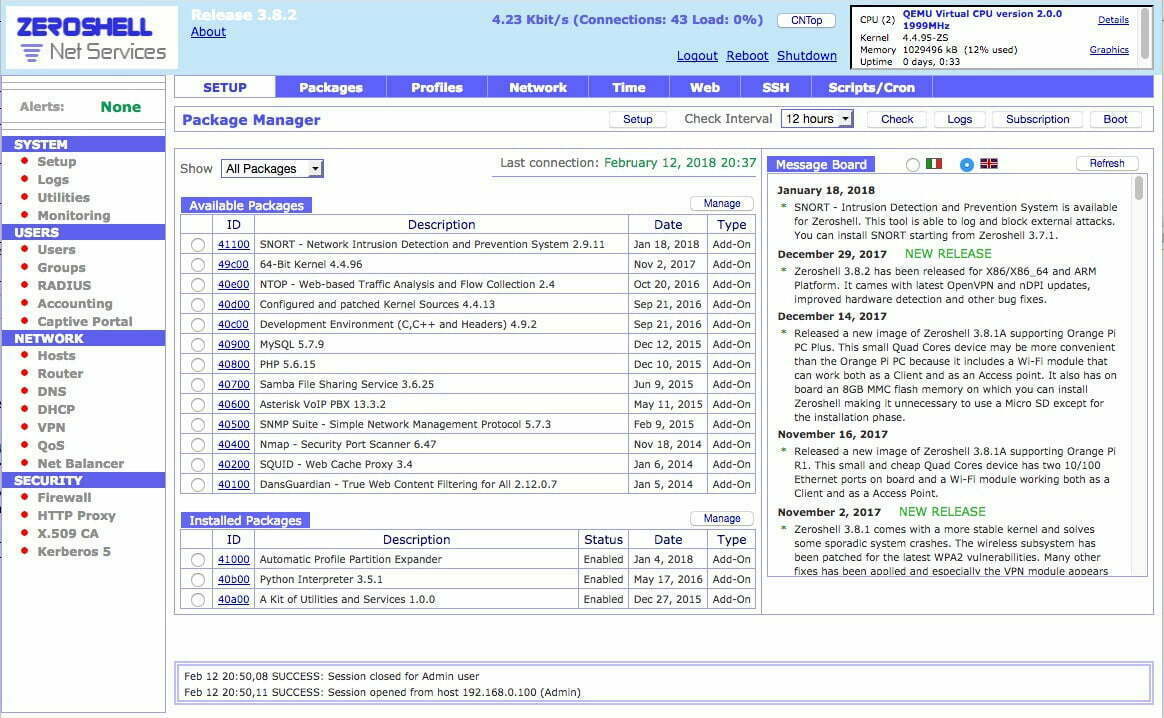Click the Zeroshell Net Services logo
This screenshot has width=1164, height=718.
[91, 39]
